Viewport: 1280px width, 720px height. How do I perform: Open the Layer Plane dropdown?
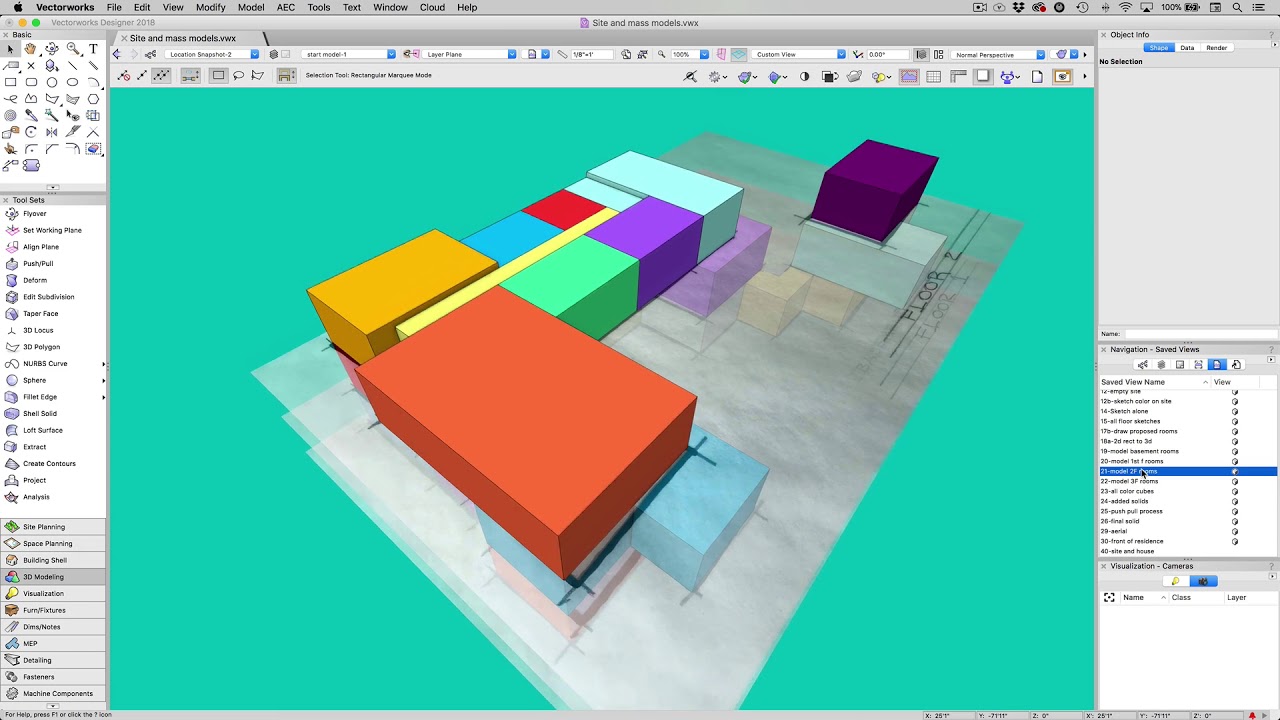pyautogui.click(x=510, y=54)
